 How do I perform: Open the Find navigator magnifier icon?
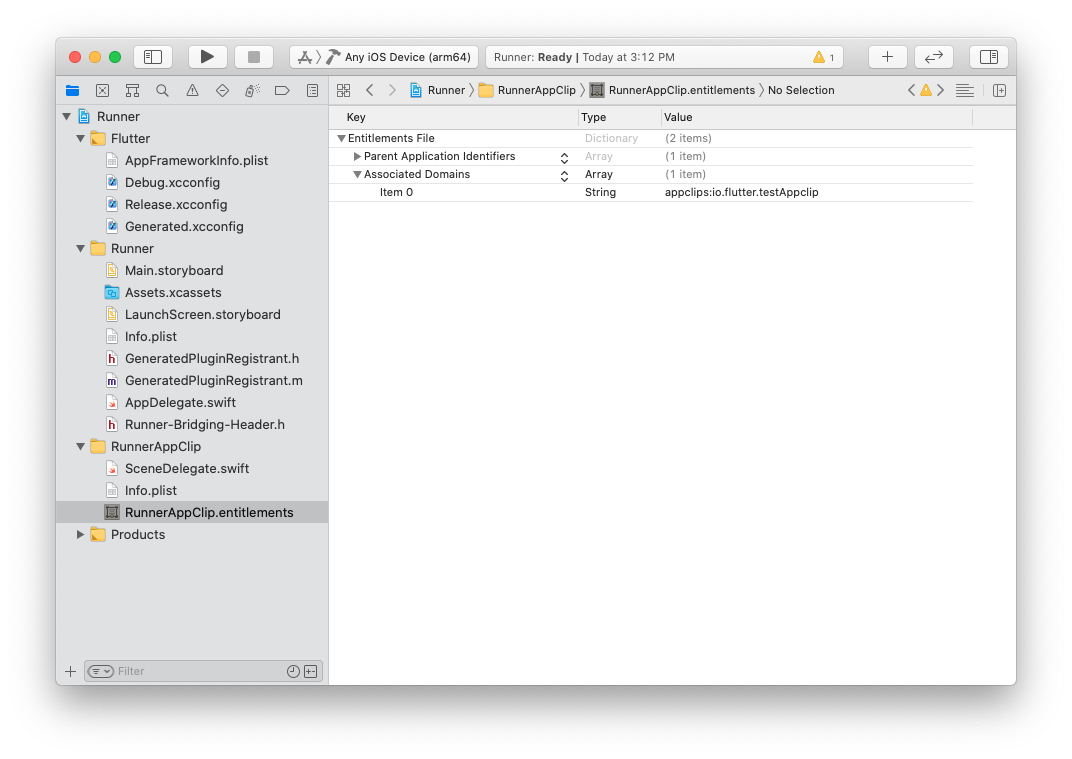pyautogui.click(x=162, y=90)
